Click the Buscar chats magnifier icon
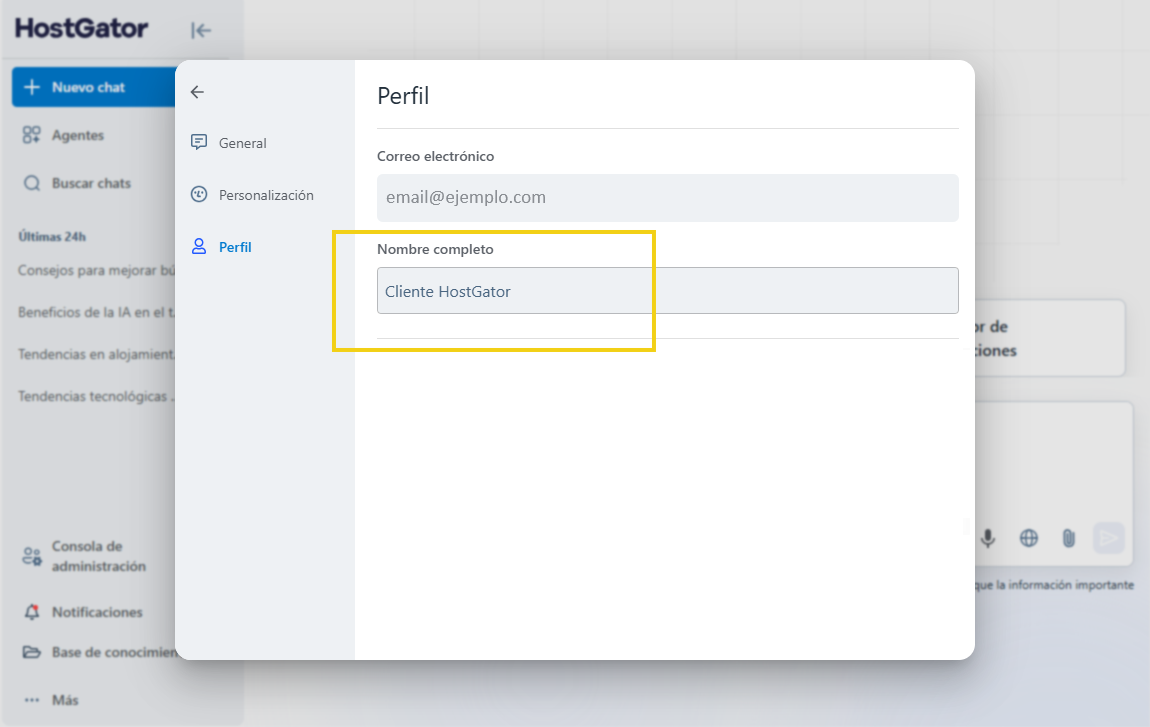Image resolution: width=1150 pixels, height=727 pixels. pyautogui.click(x=32, y=183)
